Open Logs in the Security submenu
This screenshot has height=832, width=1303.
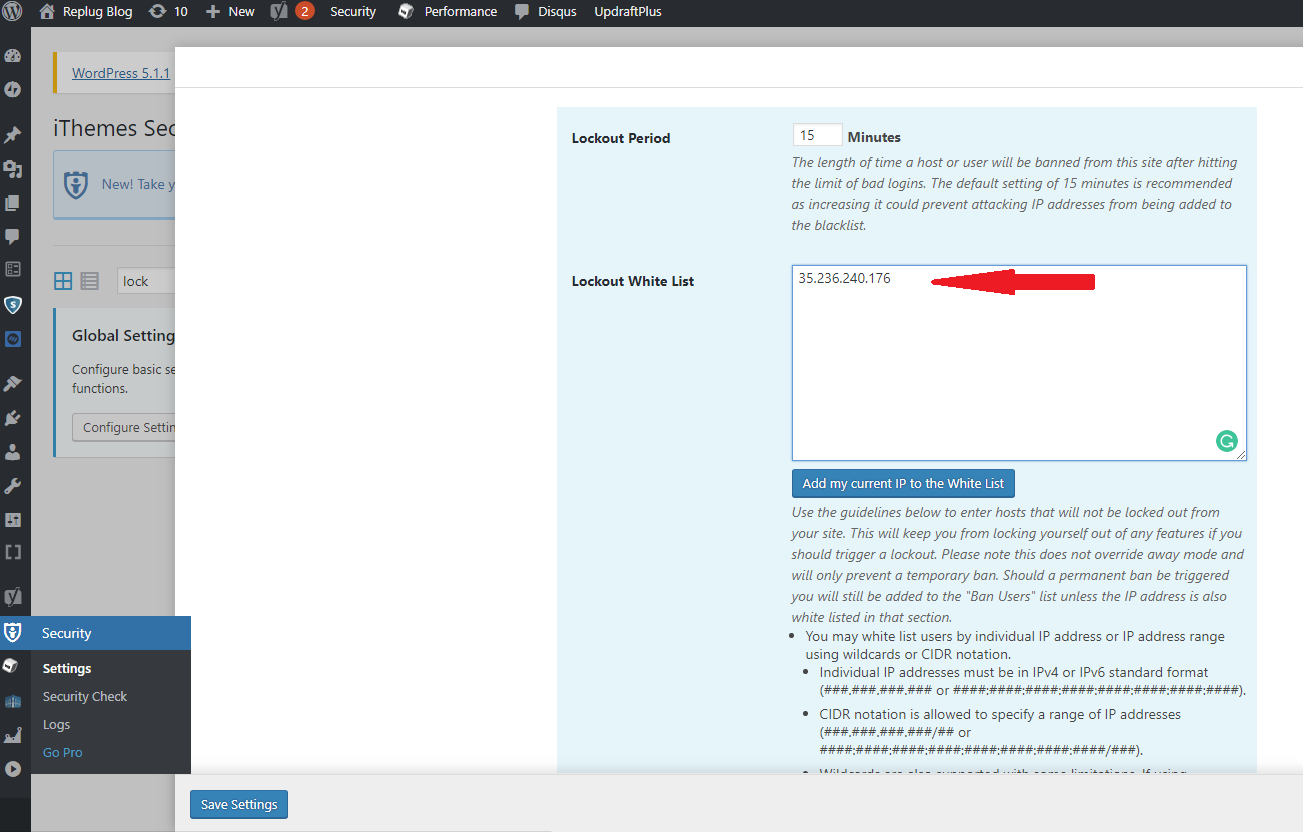click(x=57, y=724)
